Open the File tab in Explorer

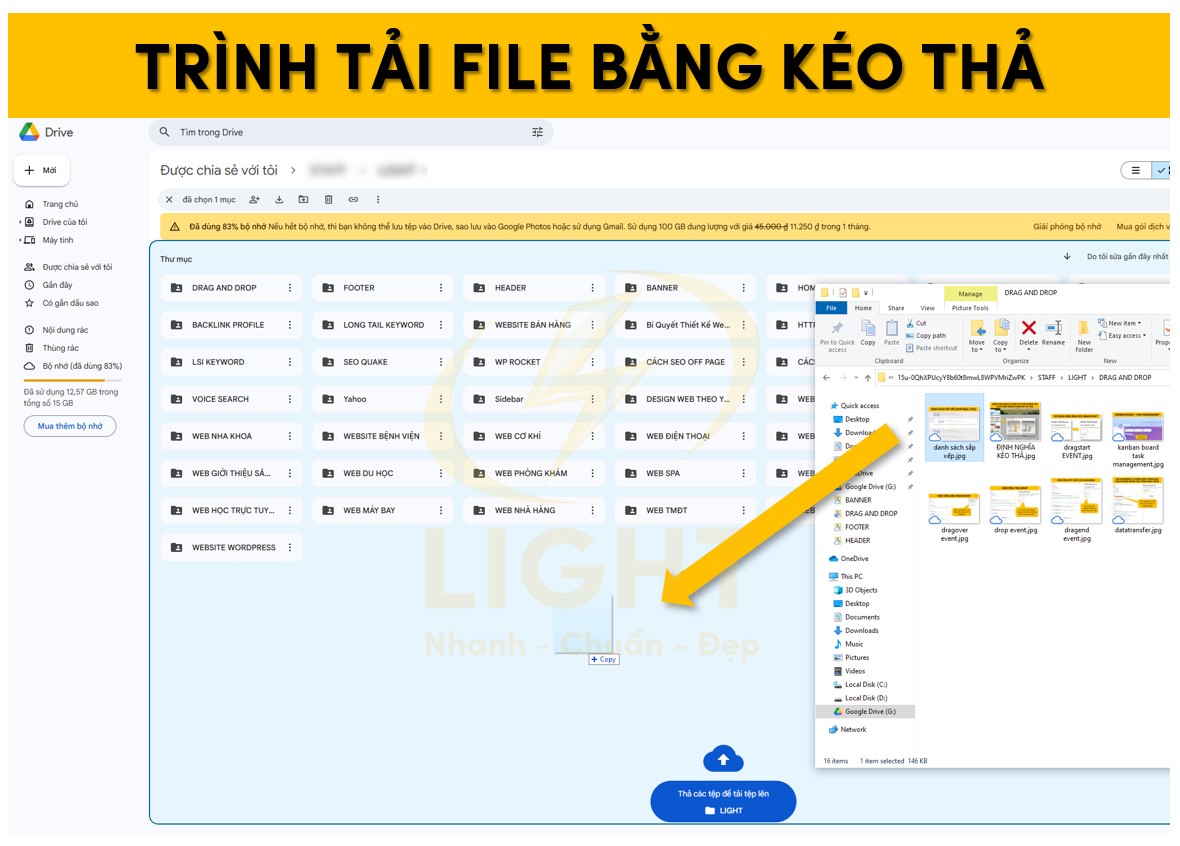832,308
